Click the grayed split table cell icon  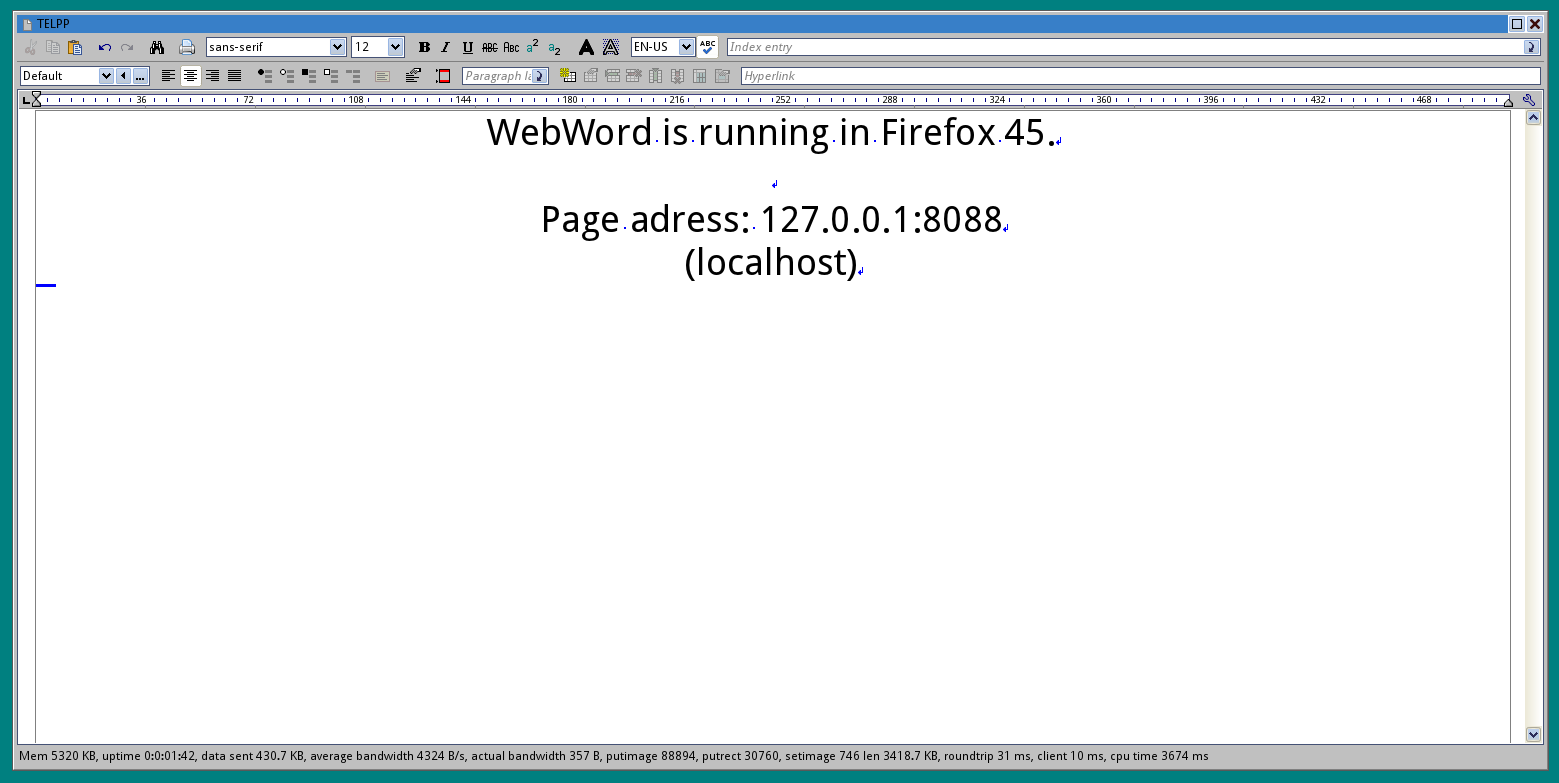pyautogui.click(x=722, y=76)
